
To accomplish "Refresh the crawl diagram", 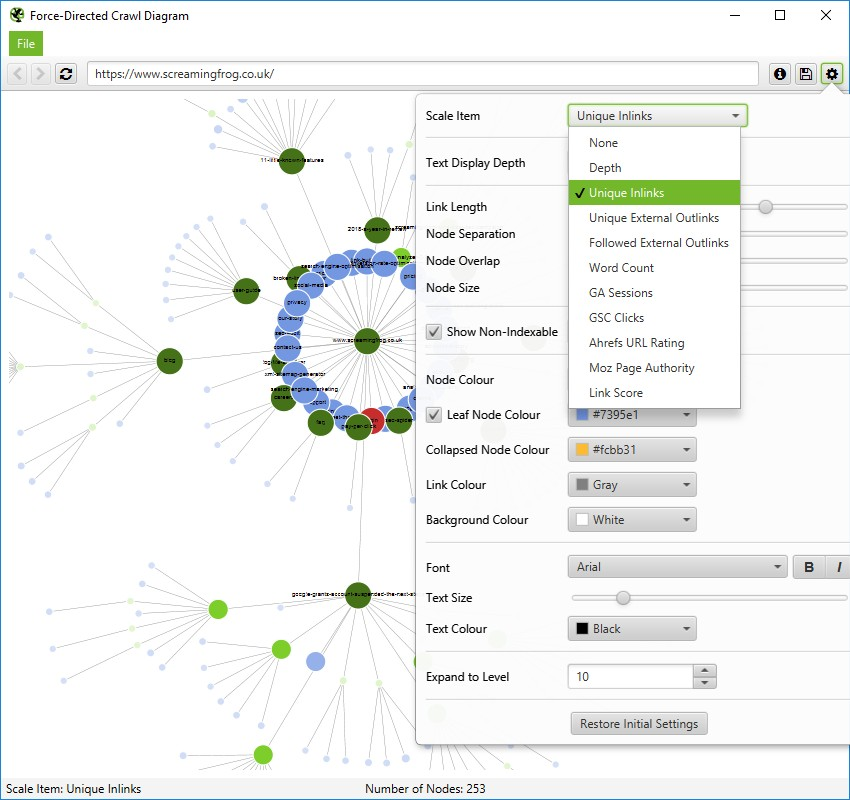I will 66,73.
